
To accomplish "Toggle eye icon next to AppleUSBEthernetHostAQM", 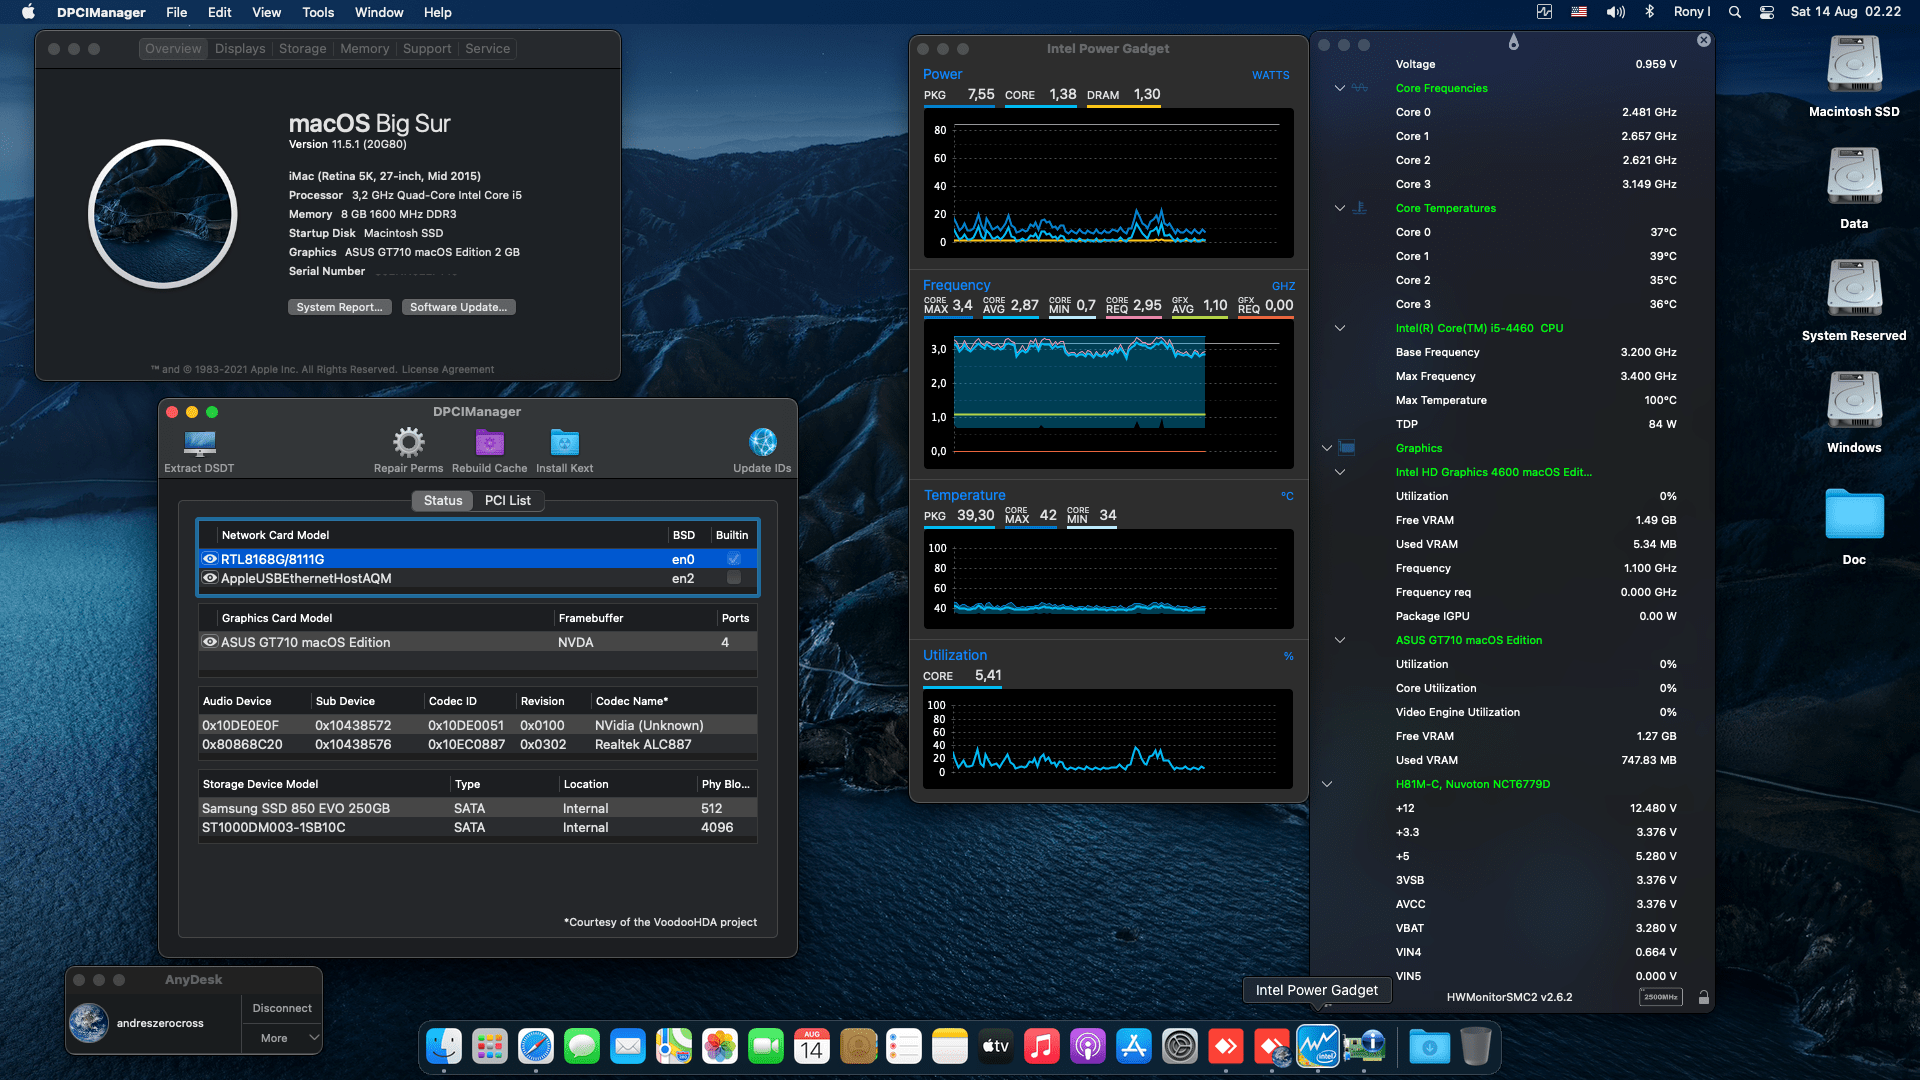I will pos(210,578).
